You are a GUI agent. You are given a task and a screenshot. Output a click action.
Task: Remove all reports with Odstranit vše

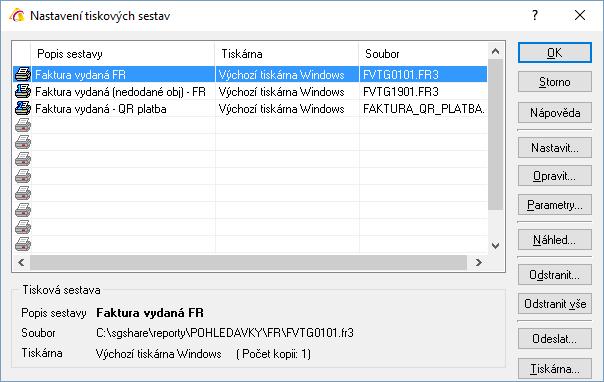555,303
